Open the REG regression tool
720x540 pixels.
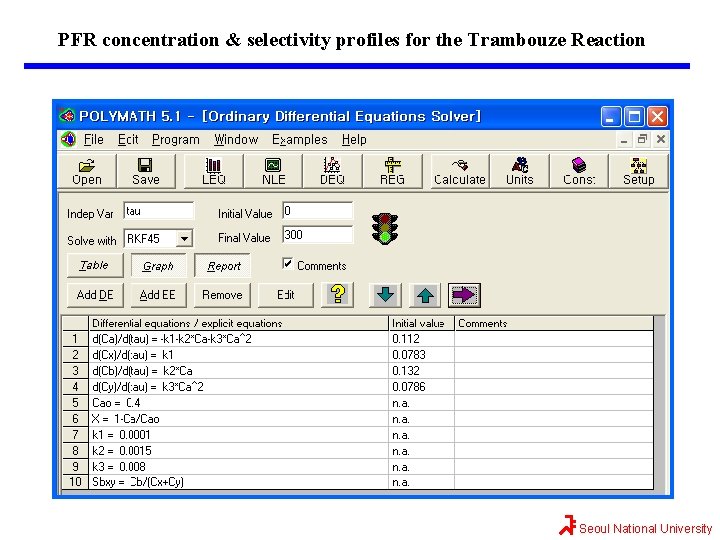coord(392,171)
